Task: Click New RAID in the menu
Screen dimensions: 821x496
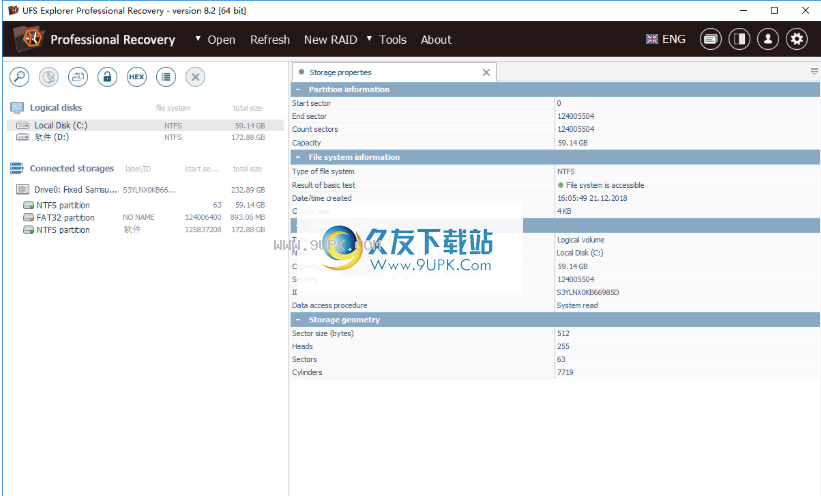Action: [x=330, y=40]
